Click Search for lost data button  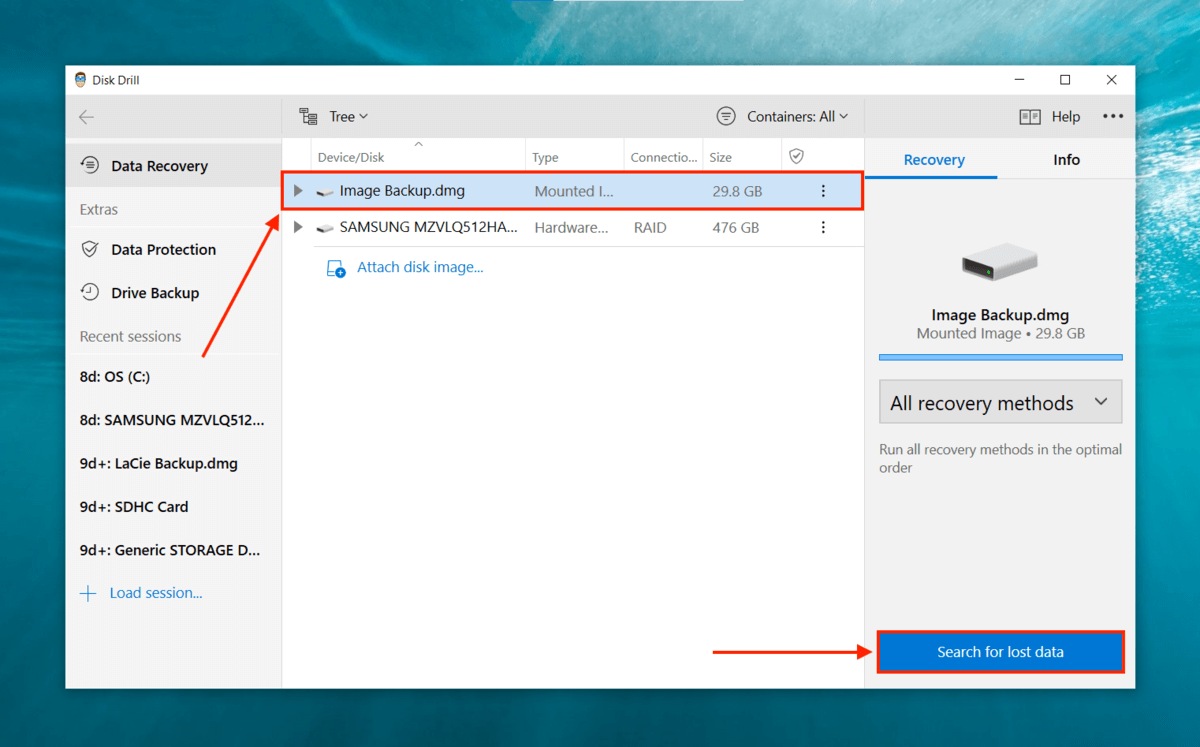point(1000,652)
